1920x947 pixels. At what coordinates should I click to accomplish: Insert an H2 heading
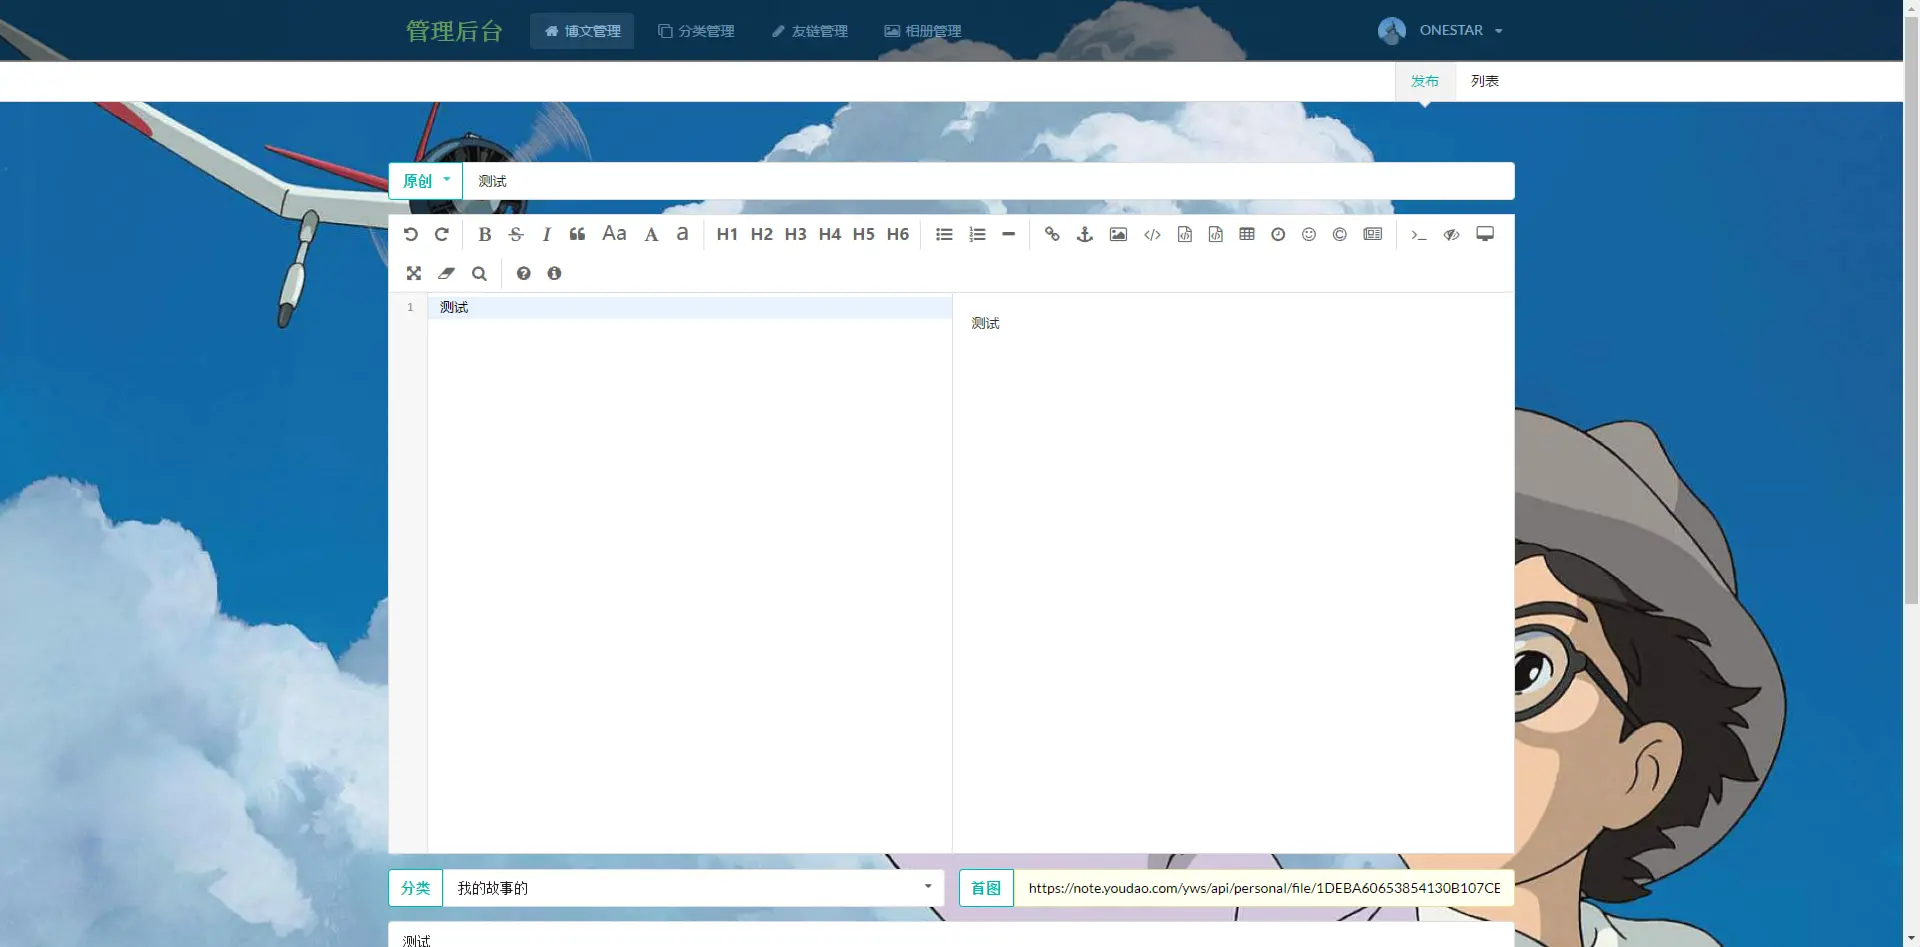[762, 234]
